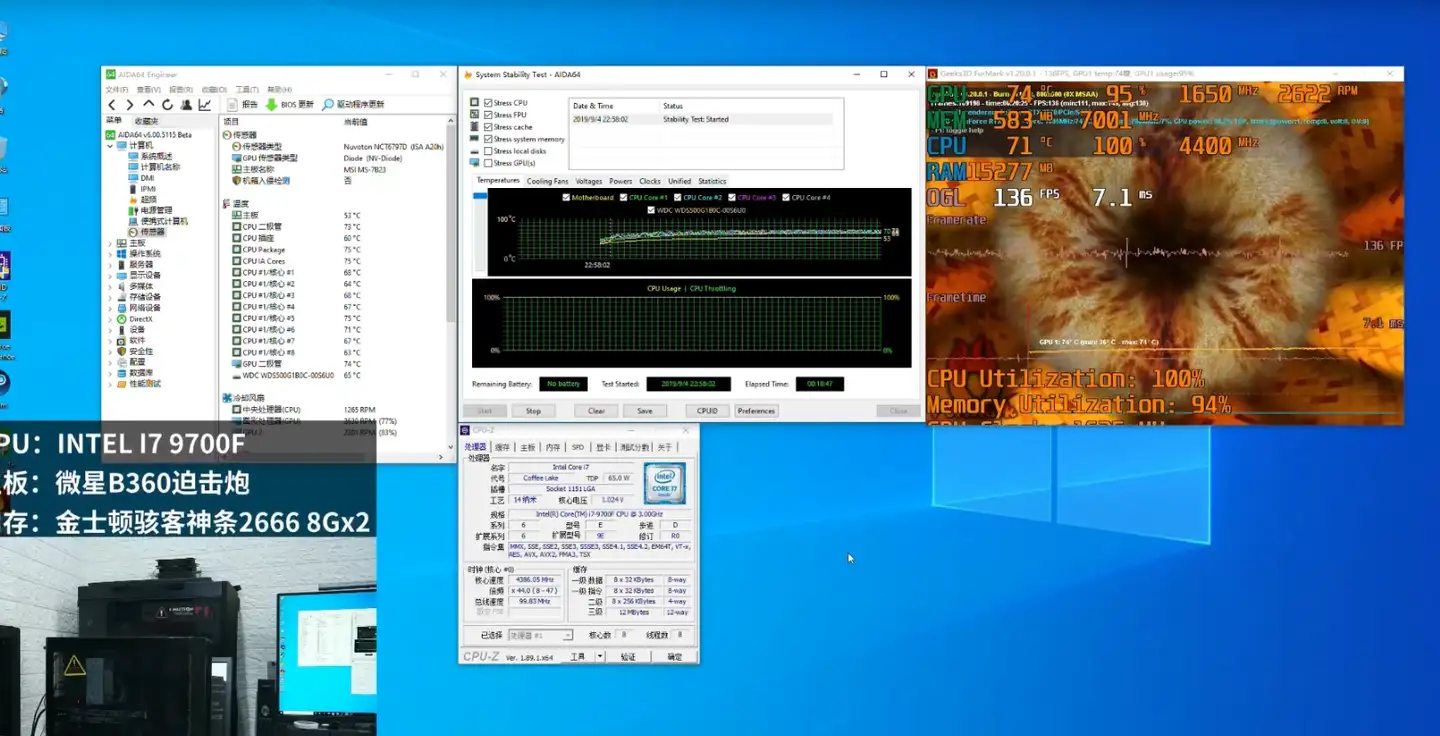Toggle Stress FPU checkbox
Screen dimensions: 1440x736
(x=488, y=115)
